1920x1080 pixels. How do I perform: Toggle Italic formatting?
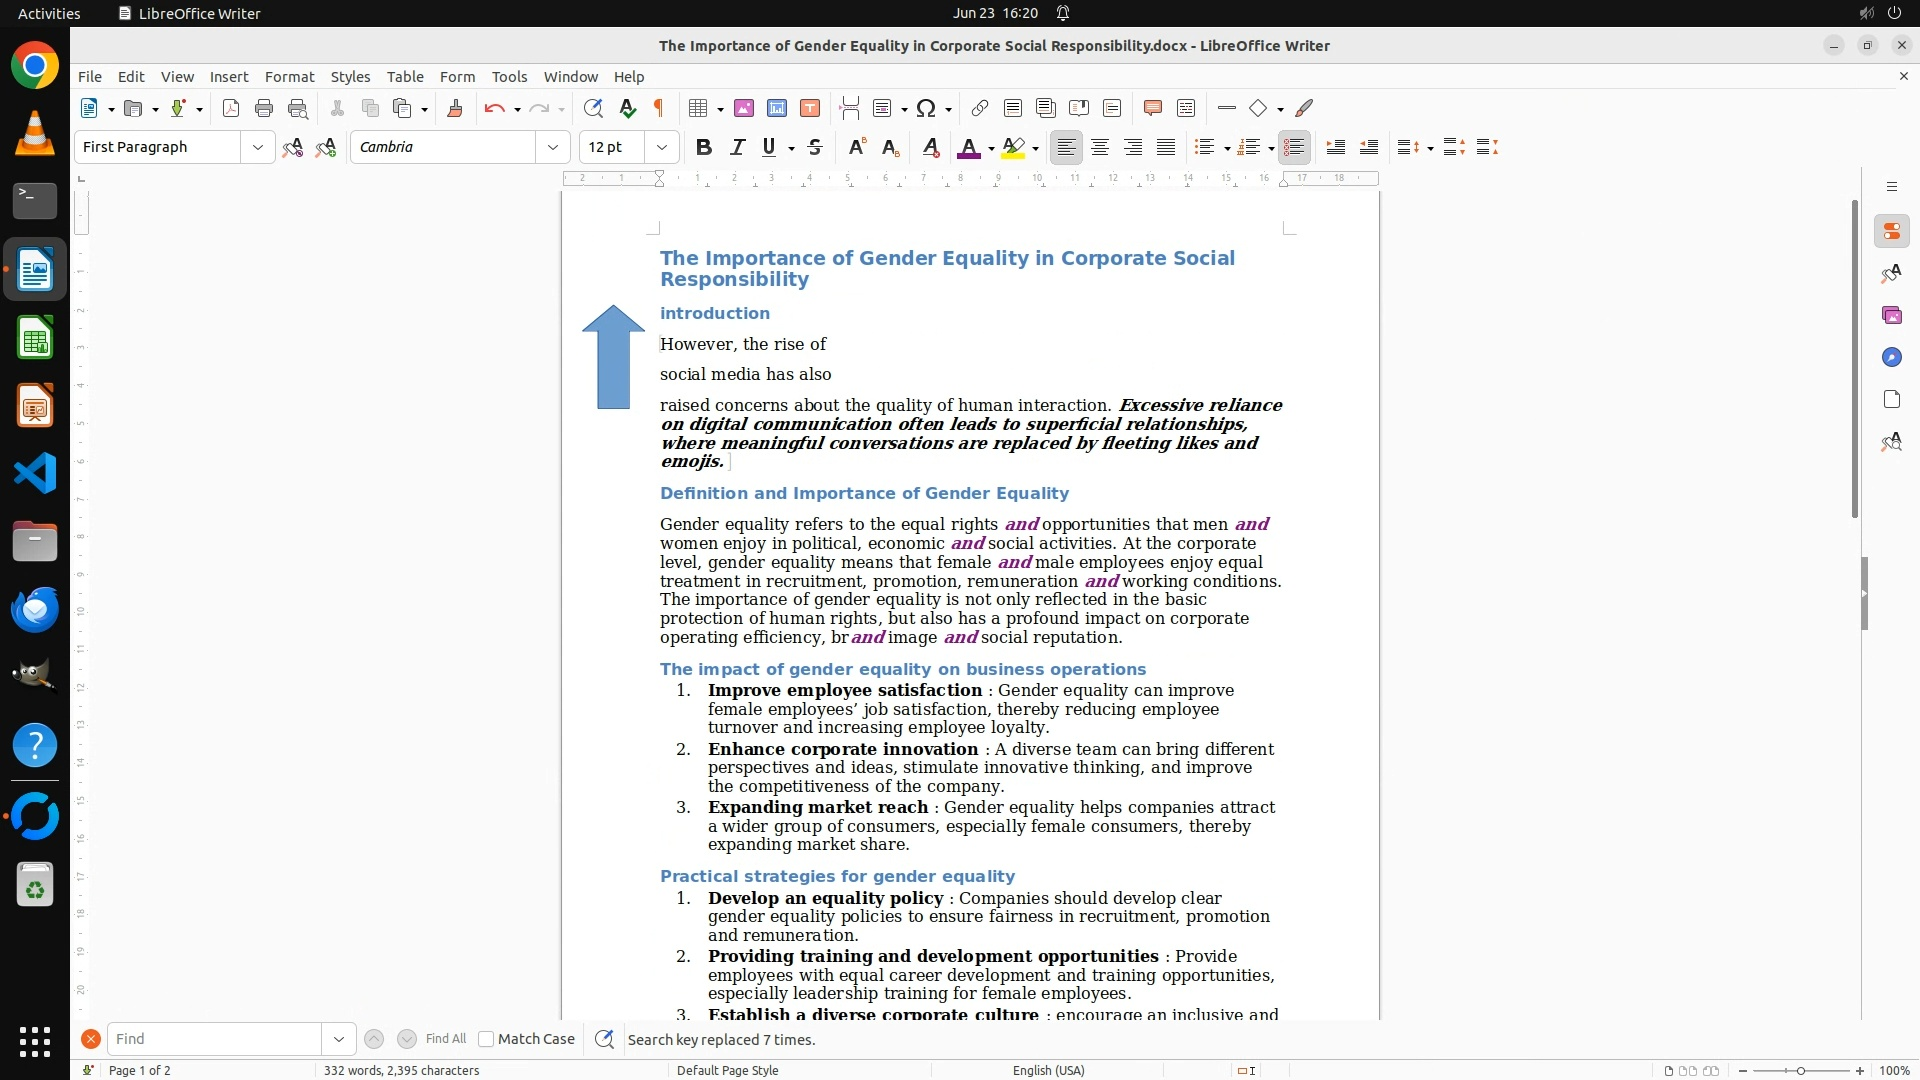pyautogui.click(x=737, y=148)
